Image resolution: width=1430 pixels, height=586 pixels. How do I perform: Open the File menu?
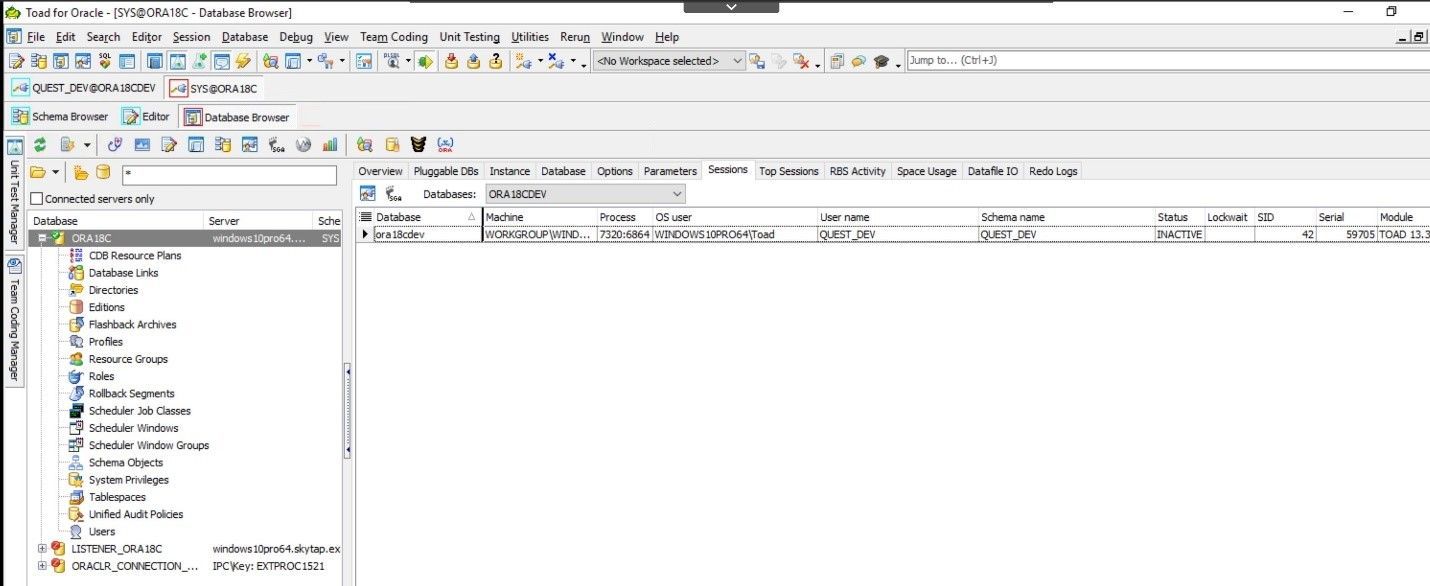36,37
